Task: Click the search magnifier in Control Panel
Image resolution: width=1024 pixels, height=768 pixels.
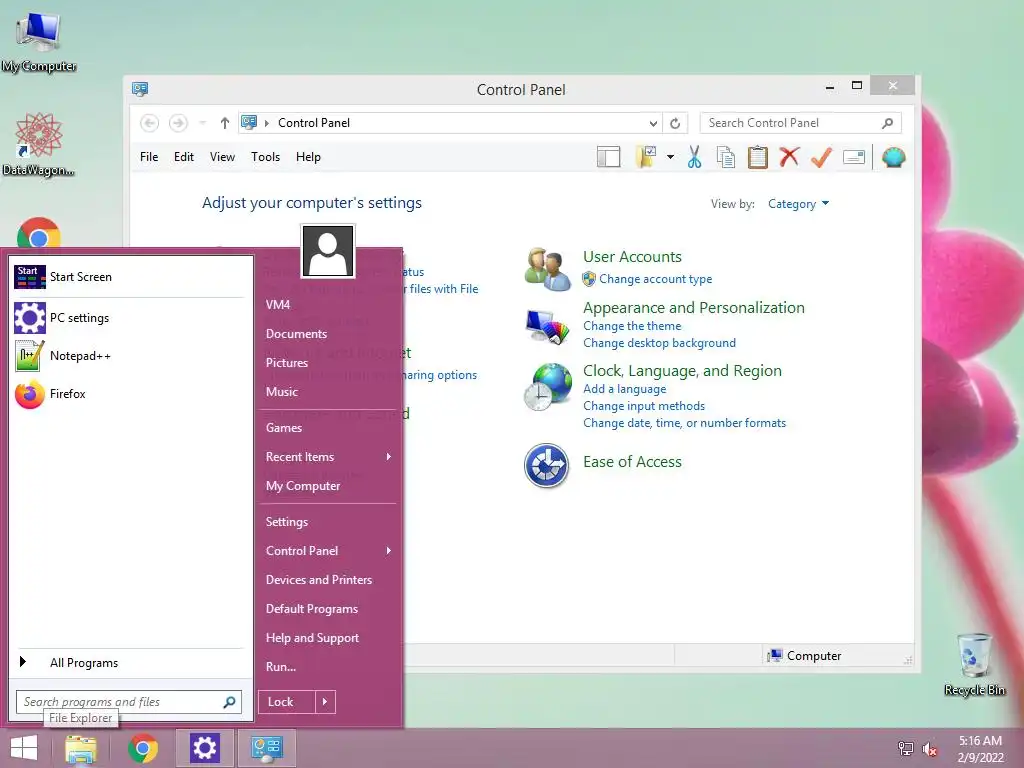Action: click(x=888, y=123)
